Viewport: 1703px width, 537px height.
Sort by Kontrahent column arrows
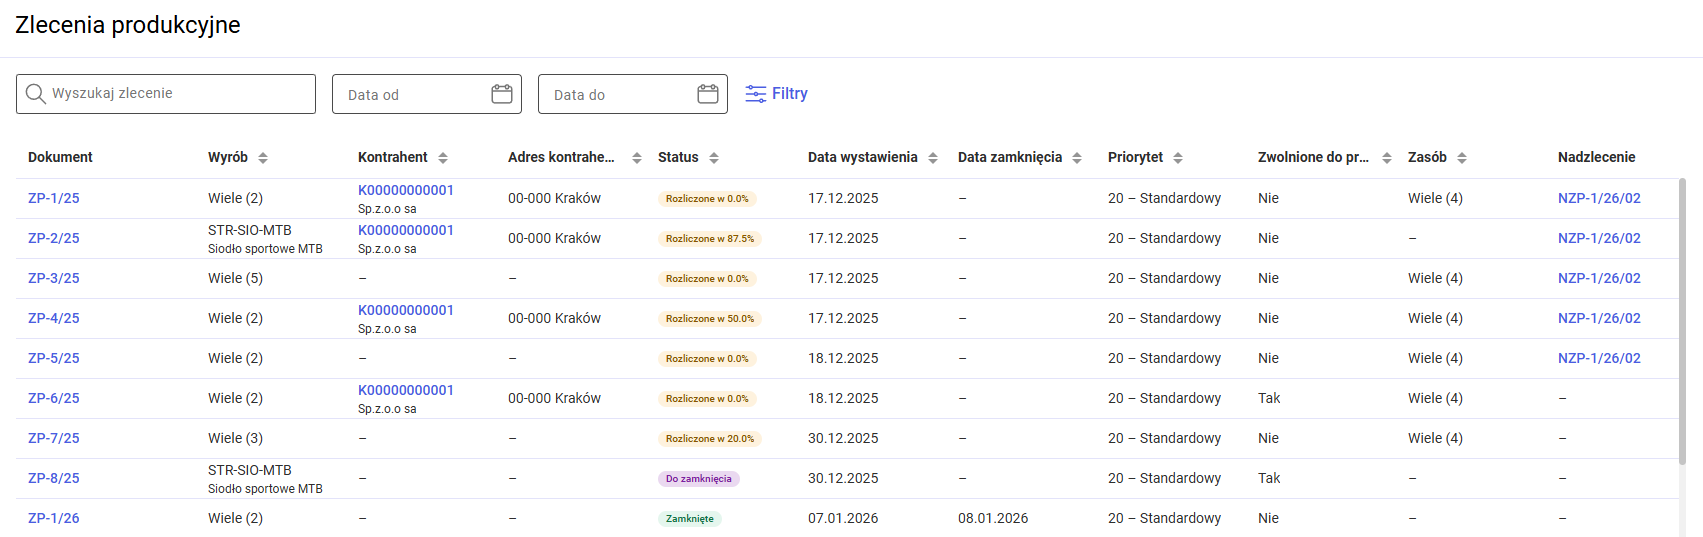[443, 158]
